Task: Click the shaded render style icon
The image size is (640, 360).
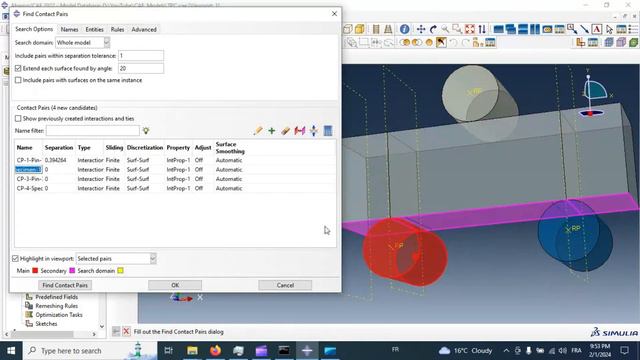Action: coord(360,29)
